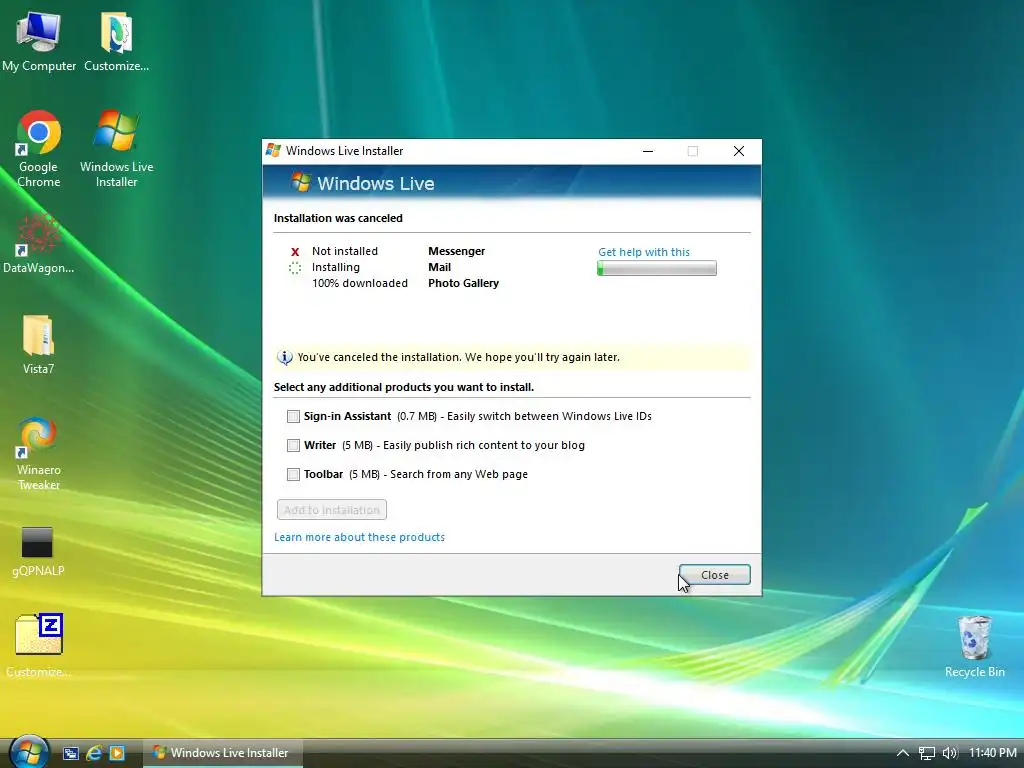The width and height of the screenshot is (1024, 768).
Task: Click the Windows flag icon in the installer title bar
Action: (274, 151)
